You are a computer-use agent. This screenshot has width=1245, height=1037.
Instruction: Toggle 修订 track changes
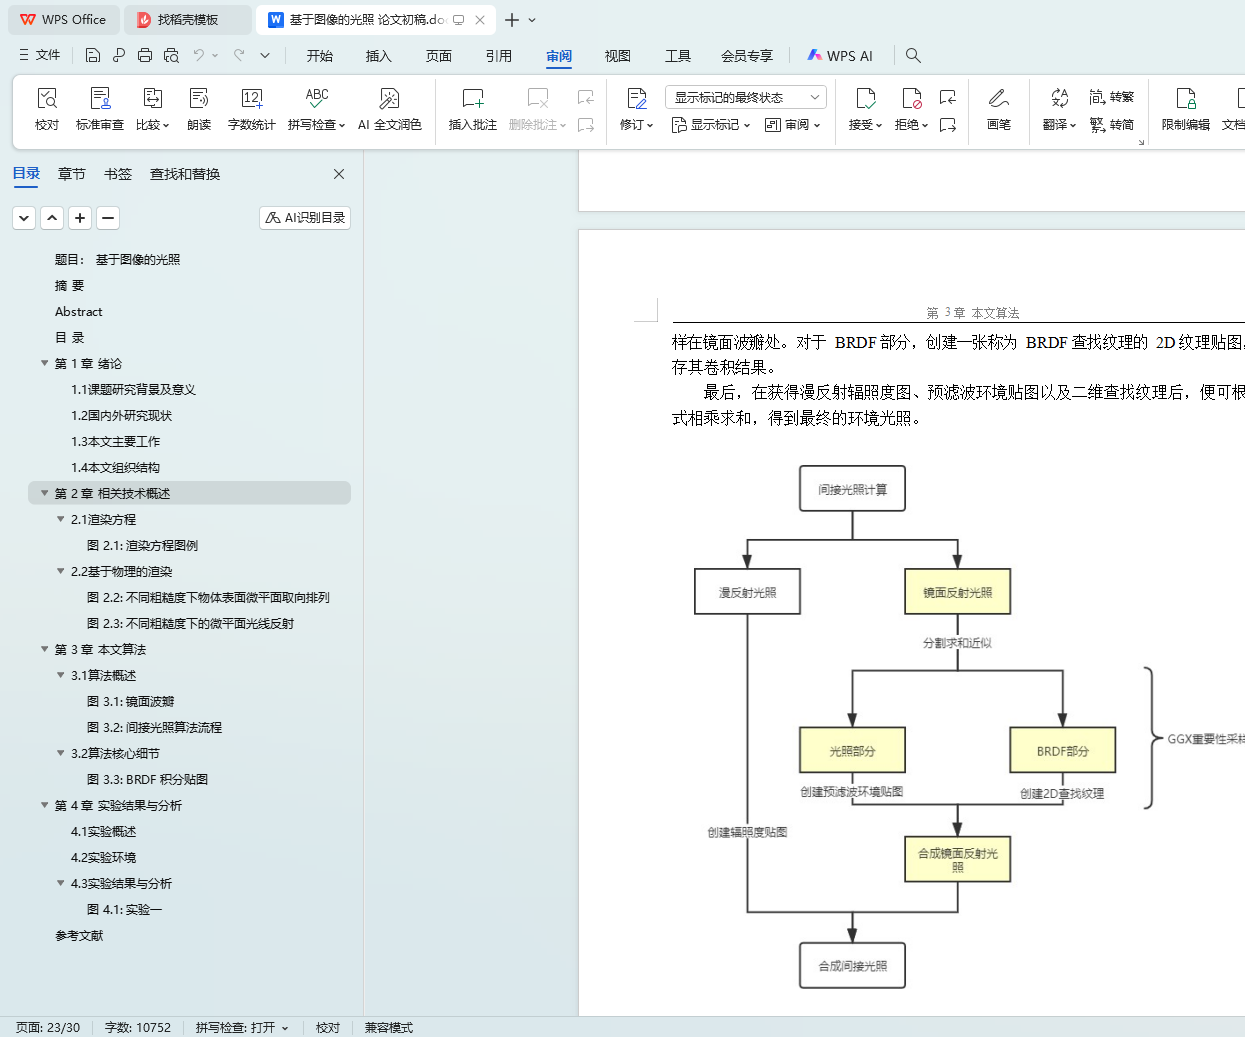click(637, 109)
